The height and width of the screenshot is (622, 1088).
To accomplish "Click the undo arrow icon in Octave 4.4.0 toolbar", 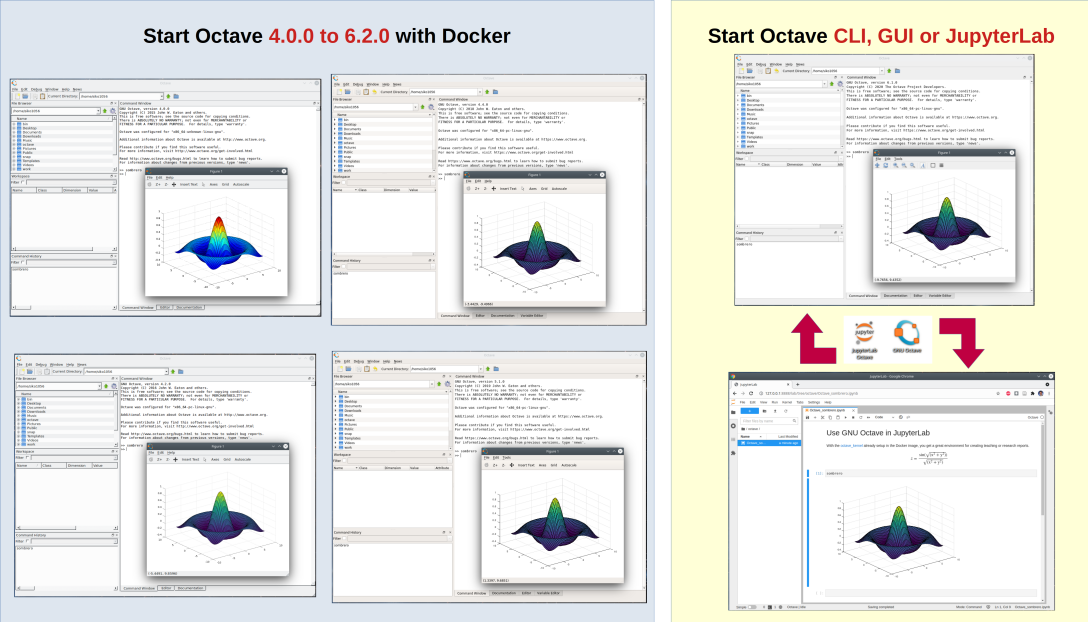I will pyautogui.click(x=375, y=92).
